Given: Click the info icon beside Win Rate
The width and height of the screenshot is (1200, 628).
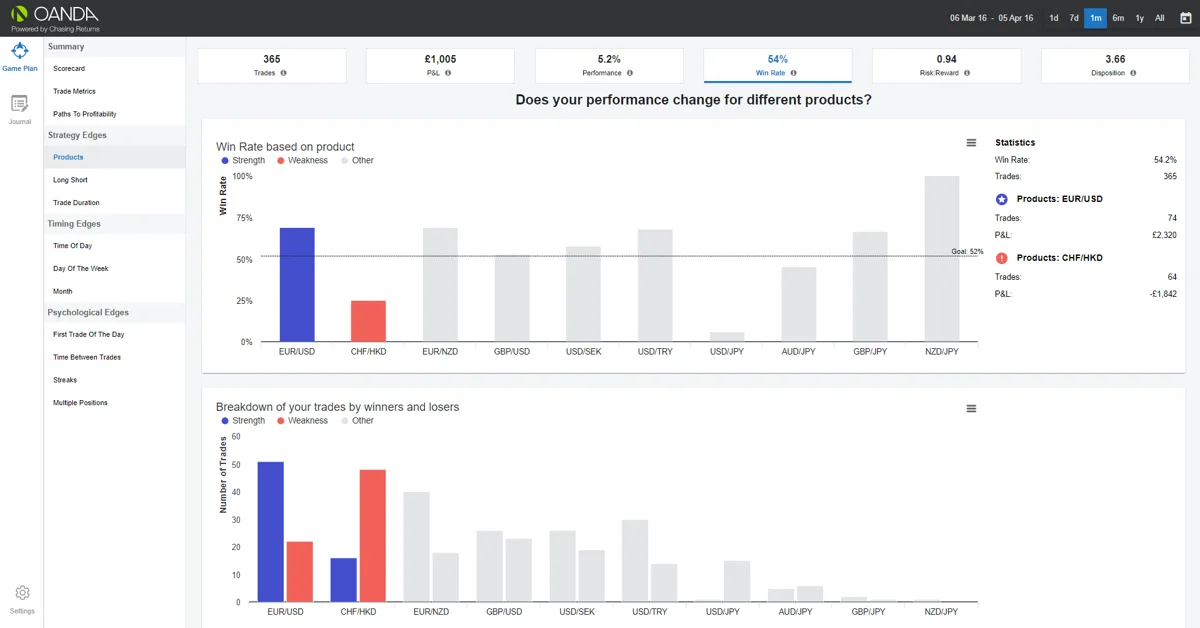Looking at the screenshot, I should [793, 73].
